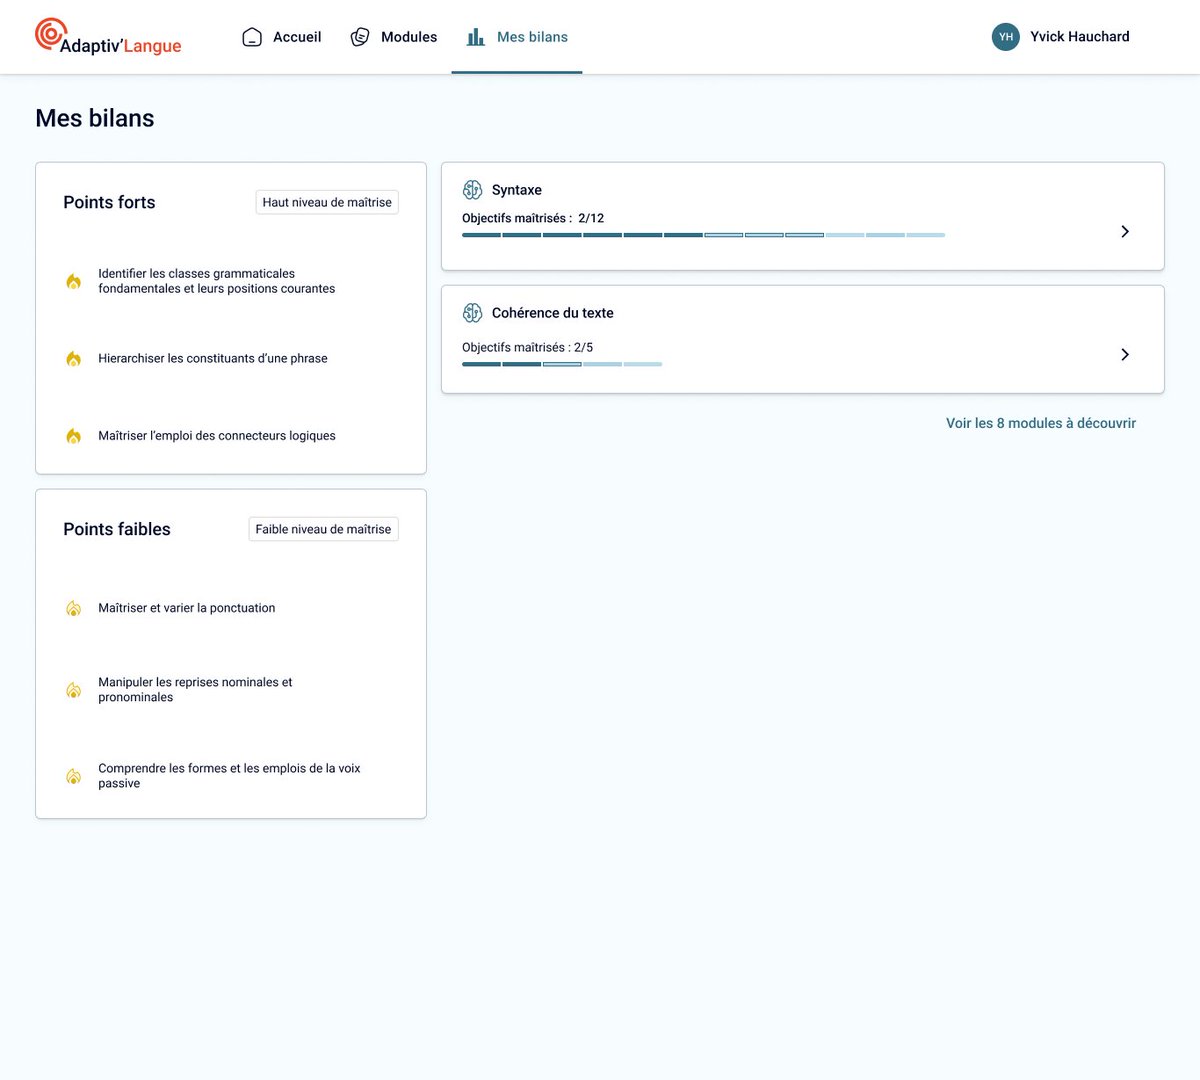
Task: Click the Mes bilans bar chart icon
Action: click(x=476, y=37)
